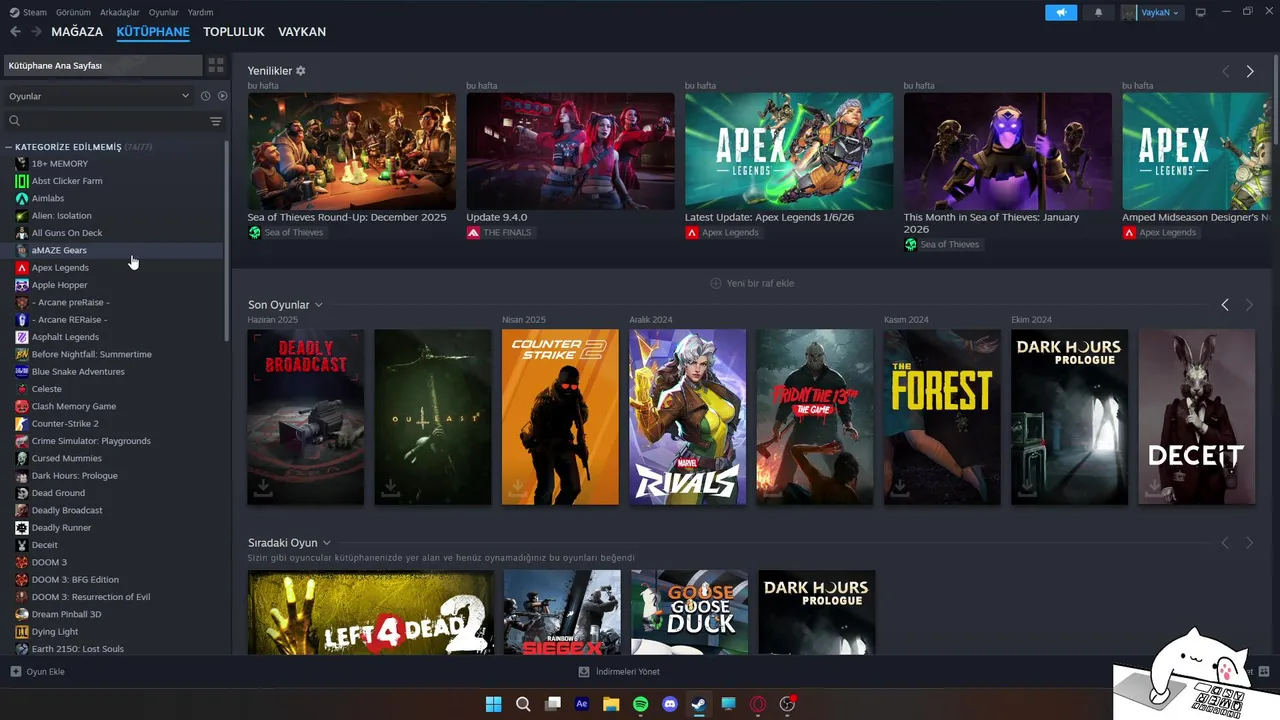
Task: Show previous Son Oyunlar items
Action: coord(1225,304)
